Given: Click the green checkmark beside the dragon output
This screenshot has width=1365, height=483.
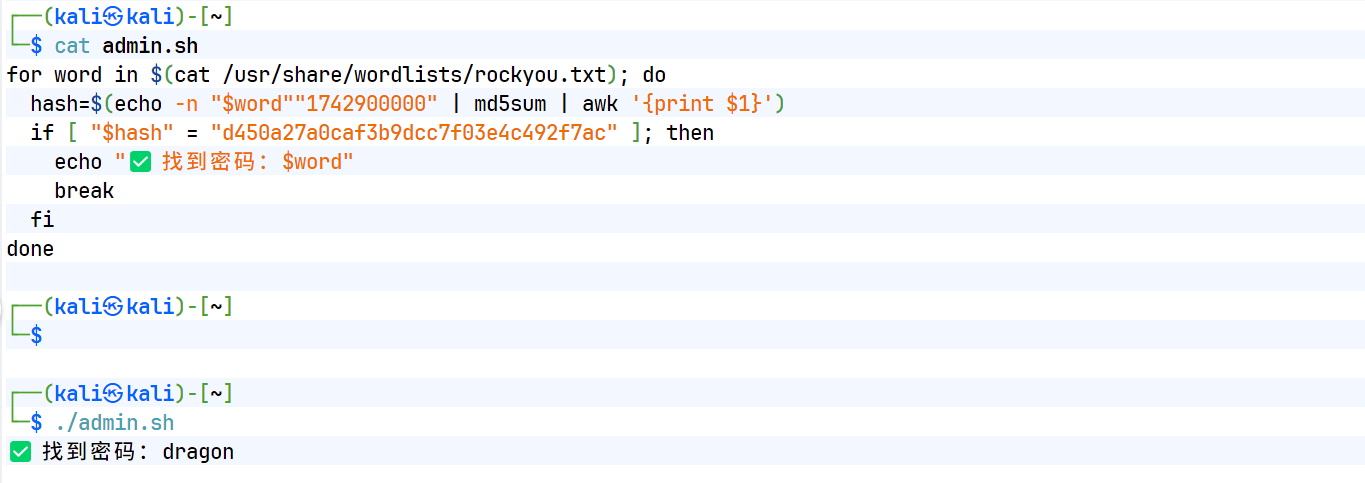Looking at the screenshot, I should click(20, 452).
